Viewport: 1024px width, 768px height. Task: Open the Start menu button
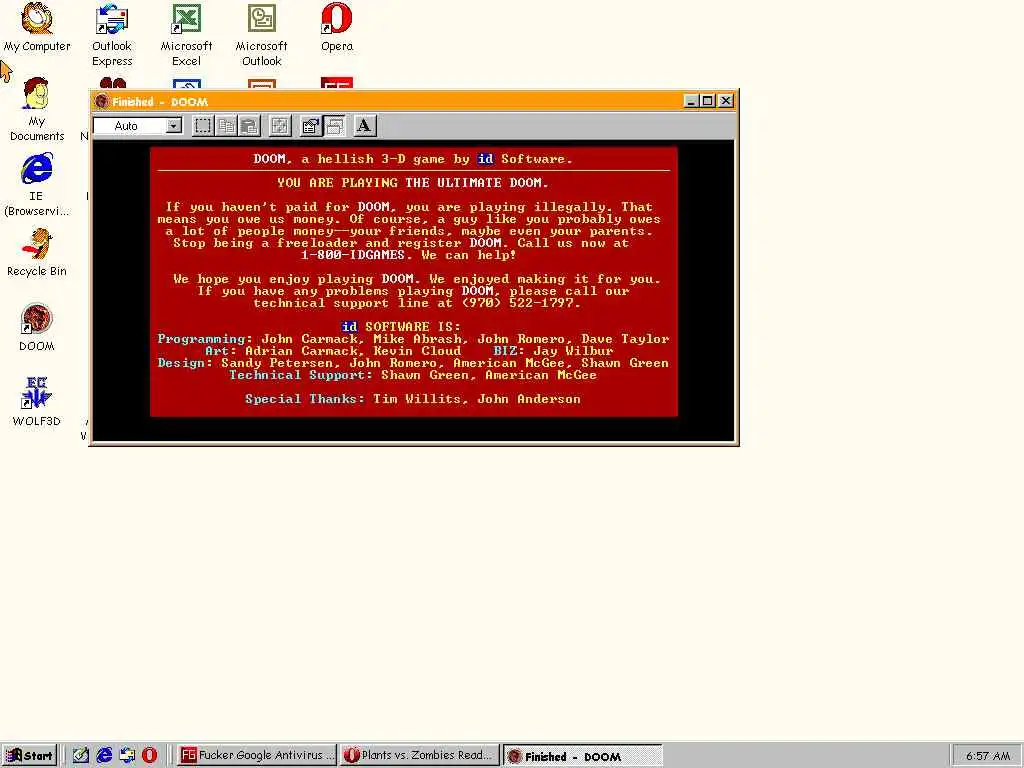coord(29,756)
